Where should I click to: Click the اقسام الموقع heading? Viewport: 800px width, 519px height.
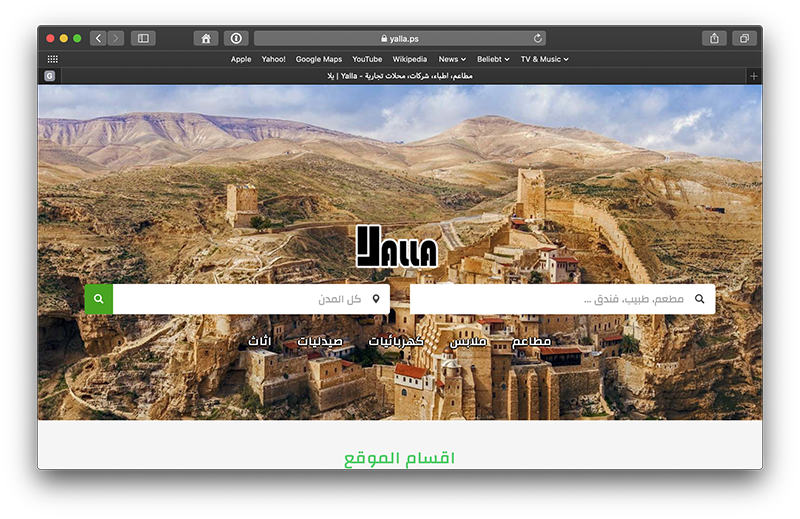[x=399, y=458]
